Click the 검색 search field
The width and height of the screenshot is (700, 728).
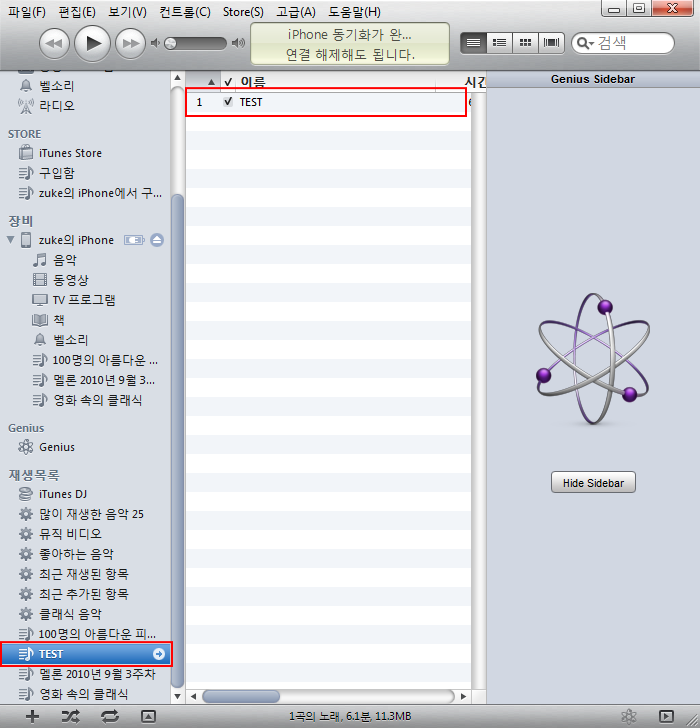pos(623,43)
